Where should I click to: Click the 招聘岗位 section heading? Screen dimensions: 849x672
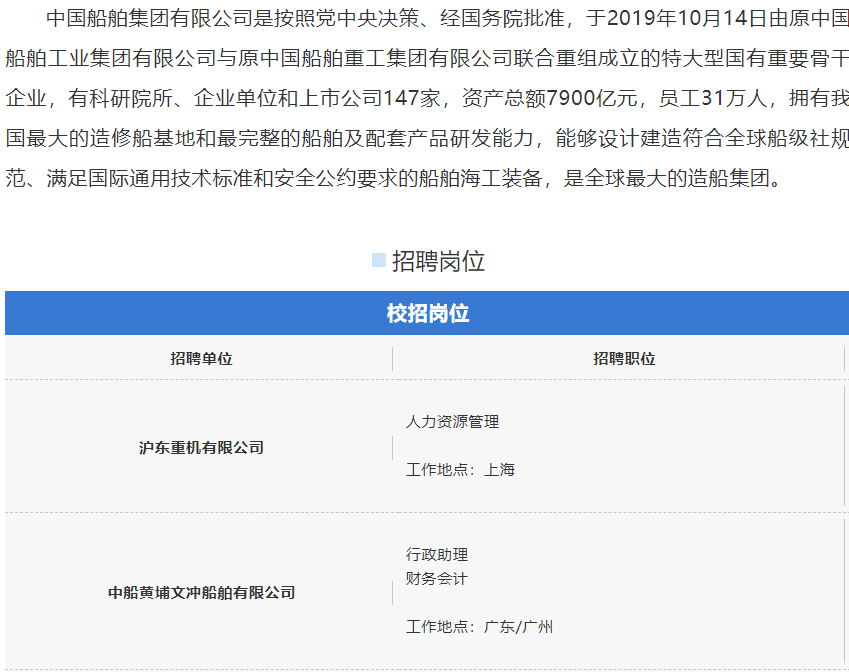[438, 261]
